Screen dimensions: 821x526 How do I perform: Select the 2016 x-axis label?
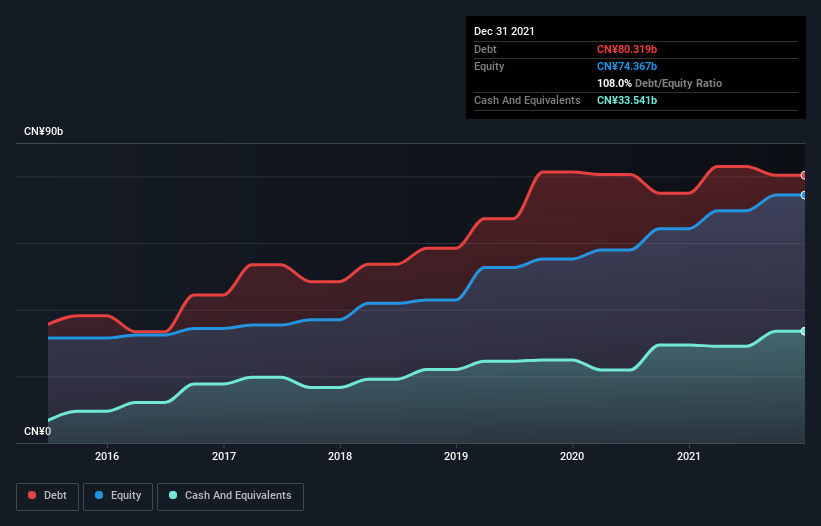107,456
